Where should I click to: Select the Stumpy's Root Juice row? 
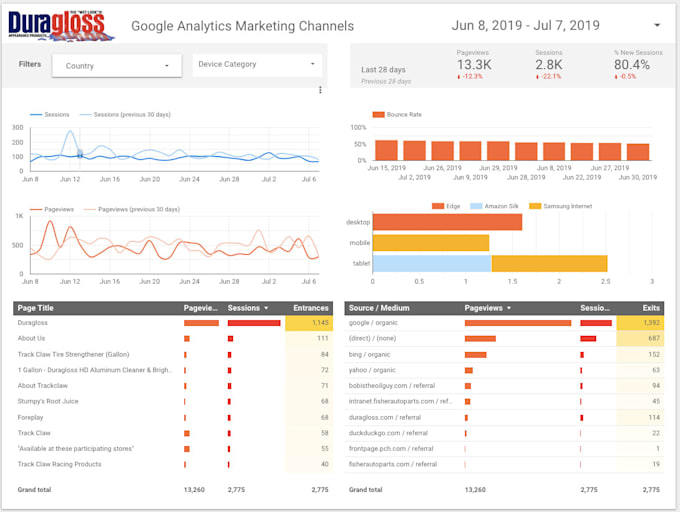point(173,401)
